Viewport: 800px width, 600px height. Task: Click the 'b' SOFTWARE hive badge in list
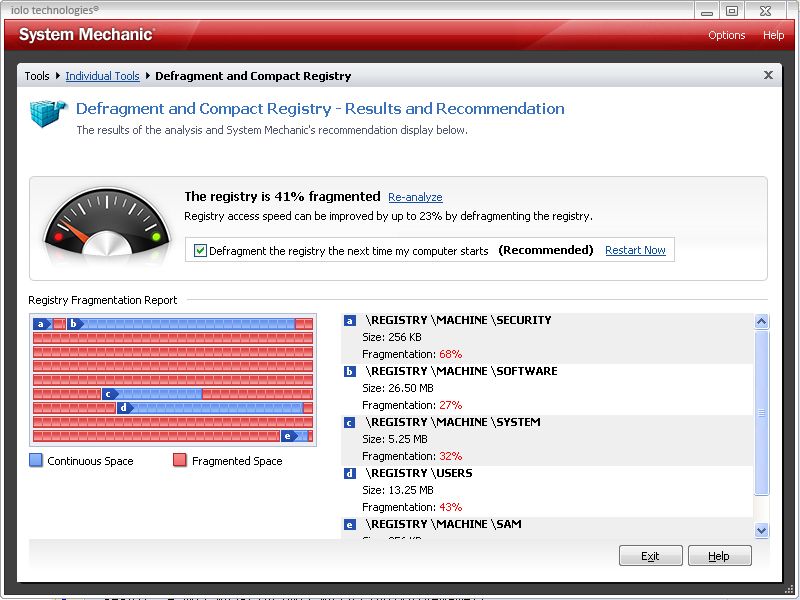[x=349, y=371]
